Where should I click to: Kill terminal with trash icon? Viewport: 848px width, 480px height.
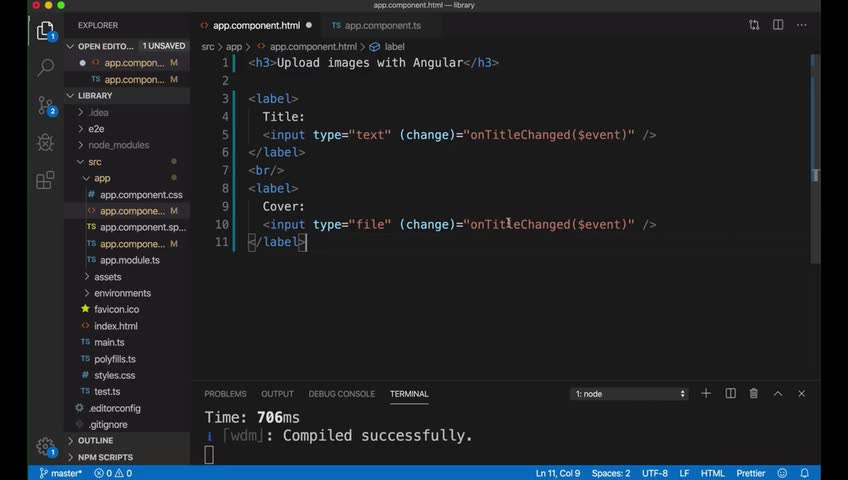(x=753, y=394)
